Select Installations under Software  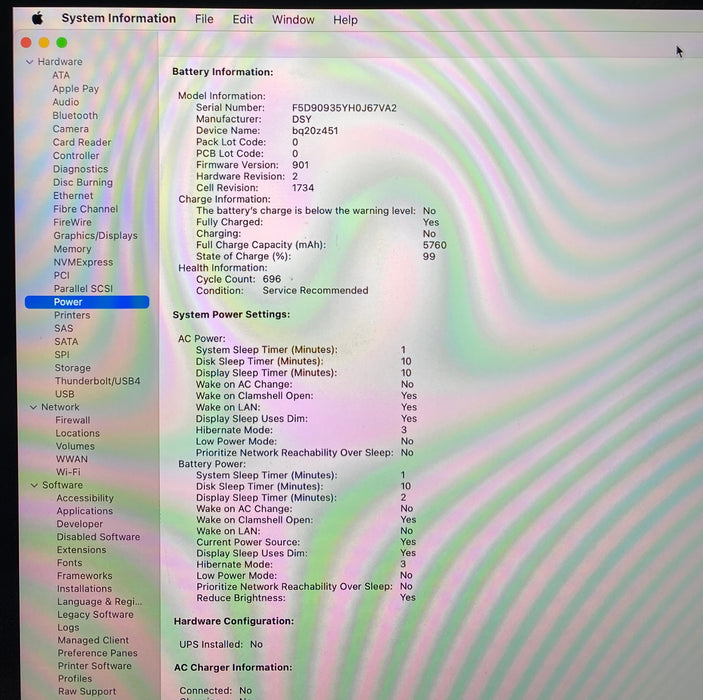(85, 589)
